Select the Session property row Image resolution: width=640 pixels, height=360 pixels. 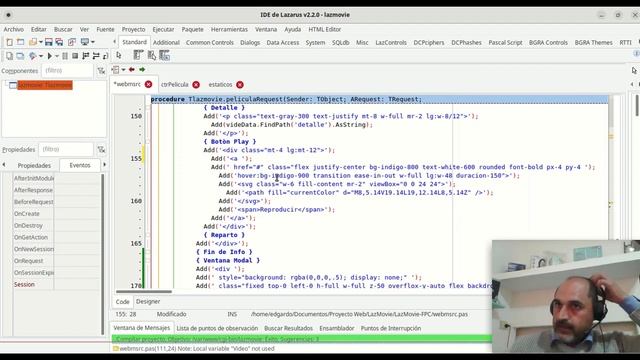click(56, 284)
